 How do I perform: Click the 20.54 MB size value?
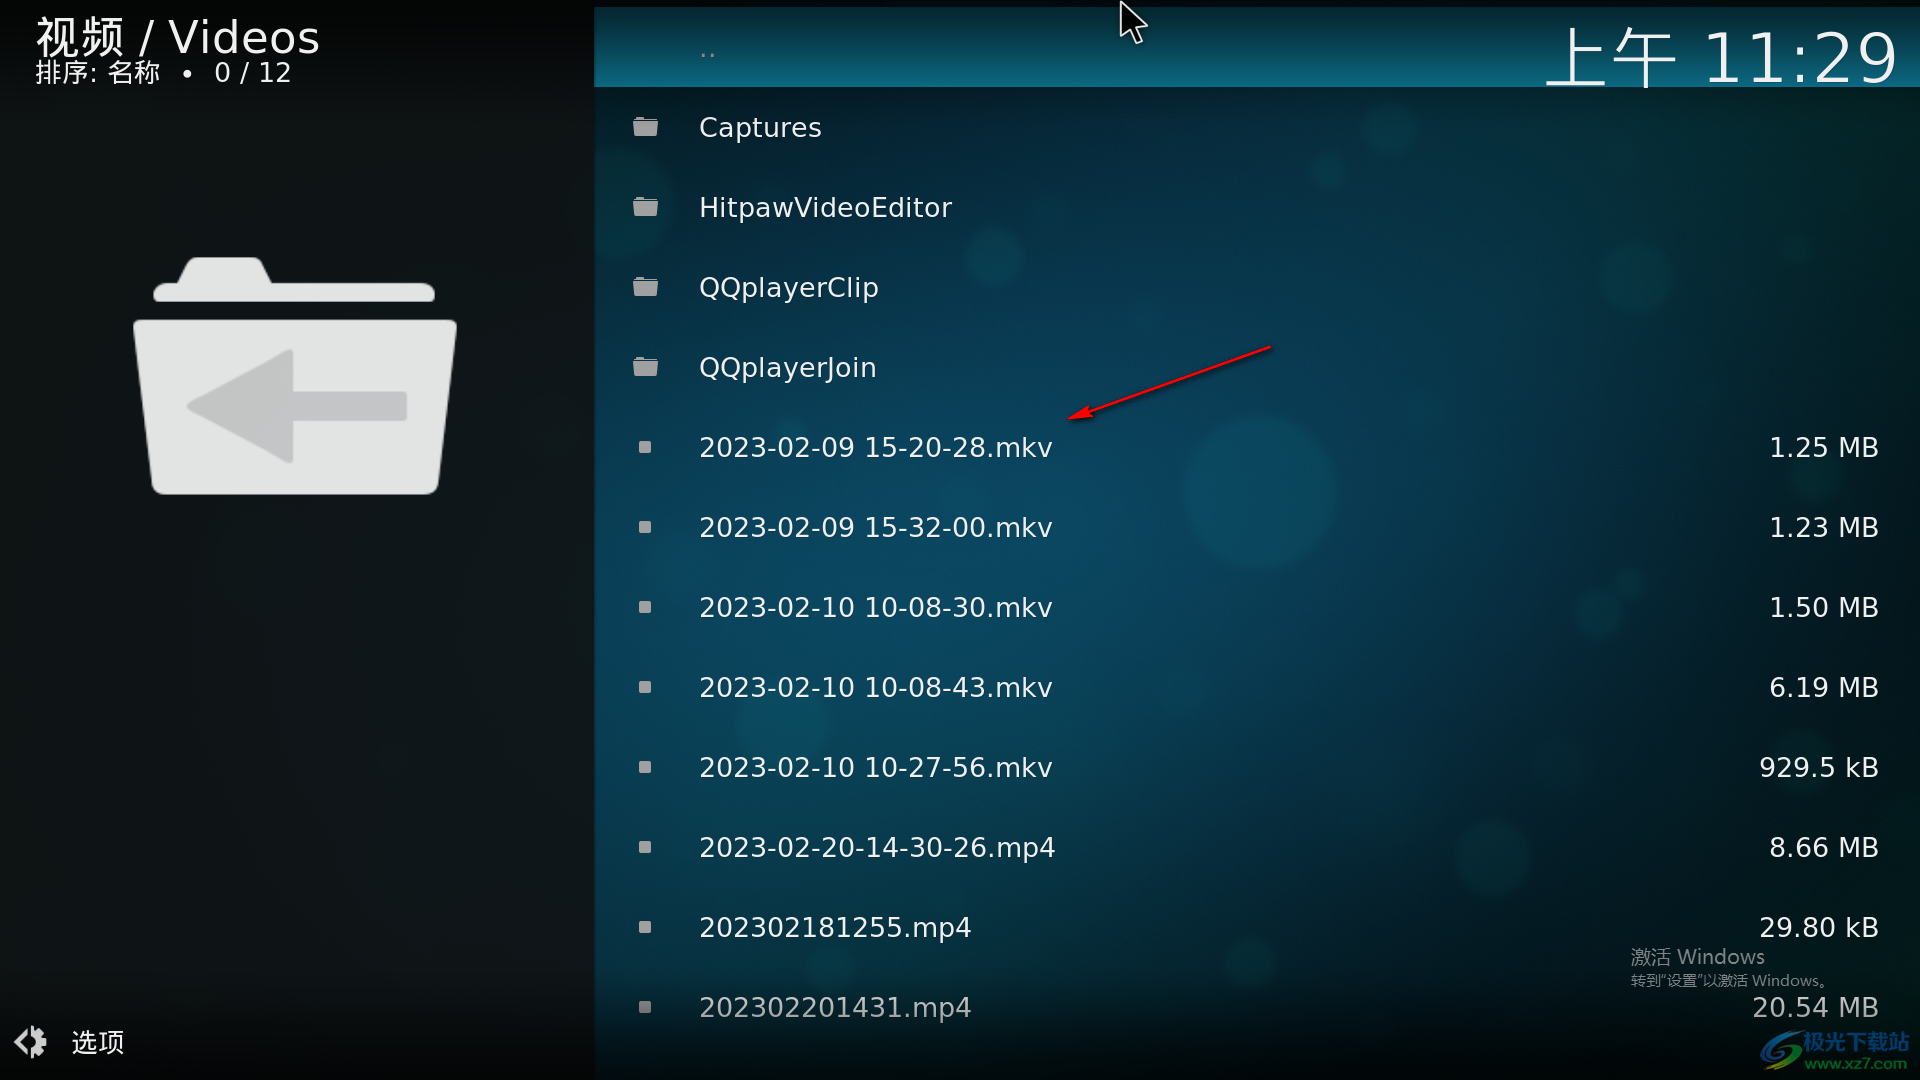coord(1815,1007)
